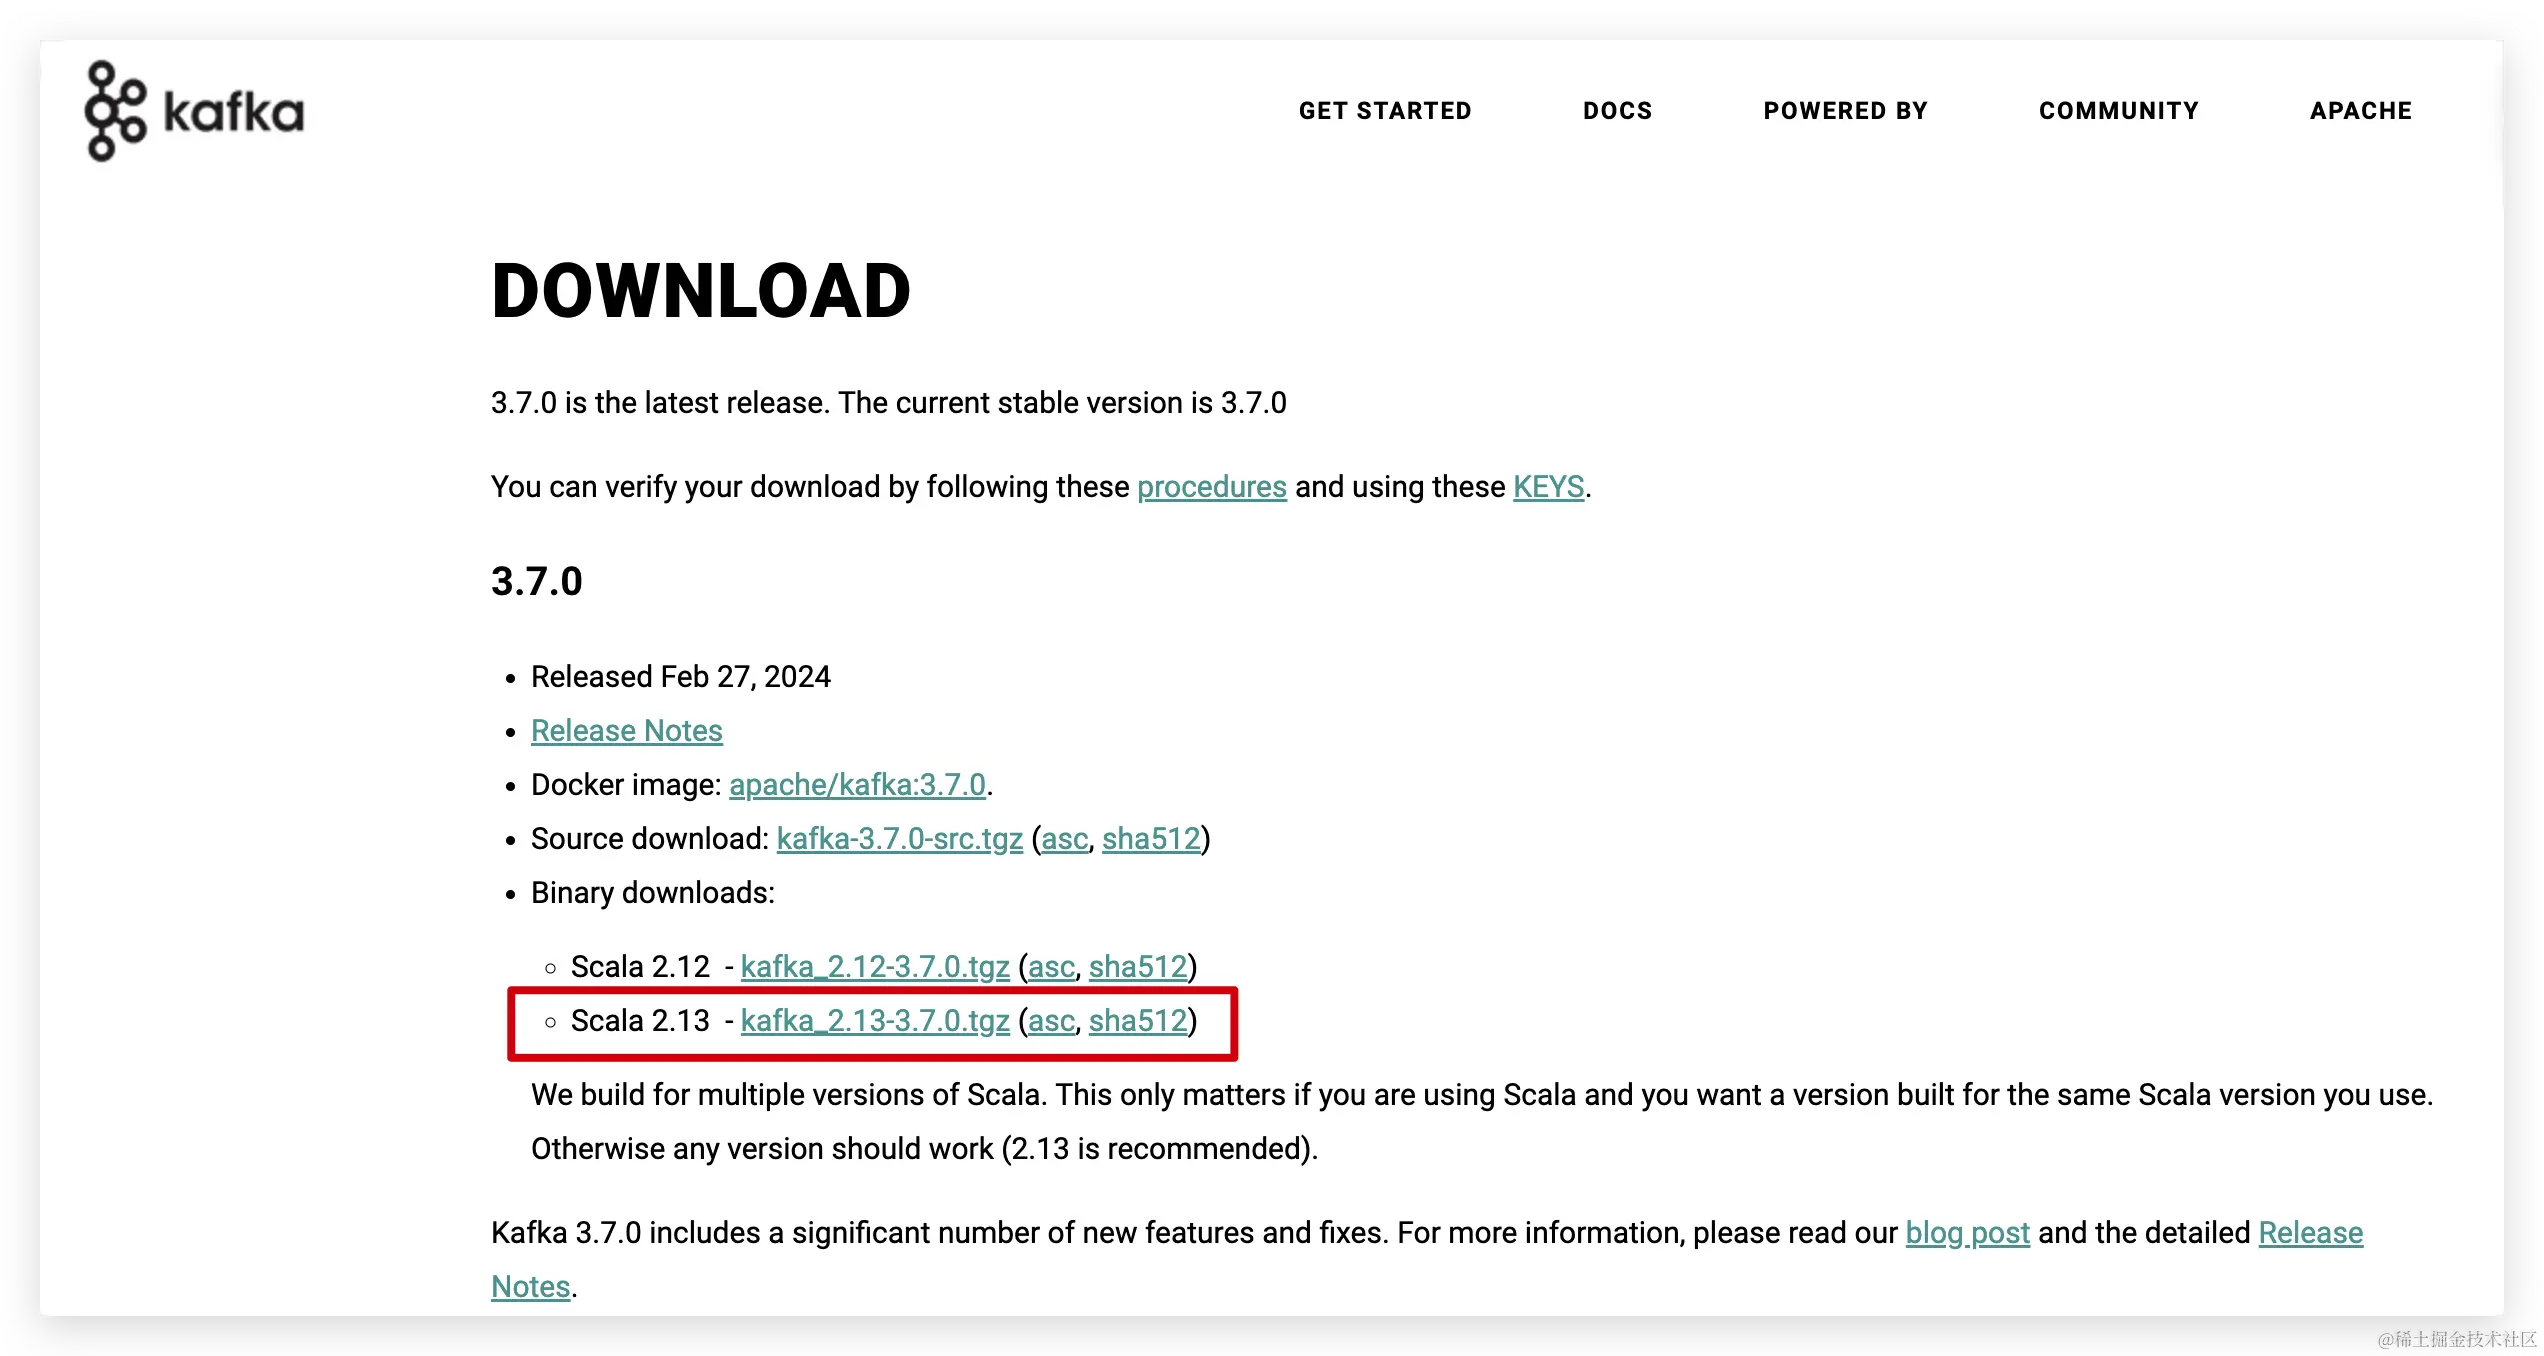This screenshot has width=2544, height=1356.
Task: Click the 'Binary downloads:' label
Action: pyautogui.click(x=653, y=893)
